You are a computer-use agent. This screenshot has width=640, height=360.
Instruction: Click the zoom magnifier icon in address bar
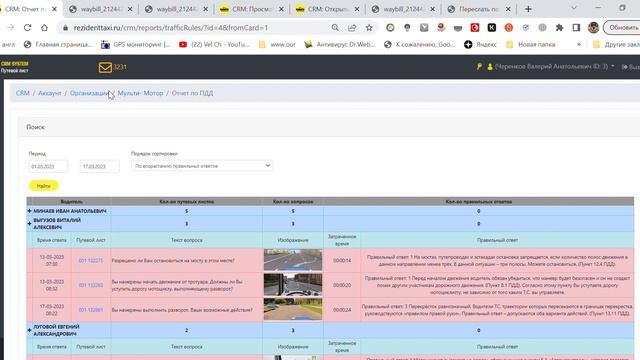(335, 28)
